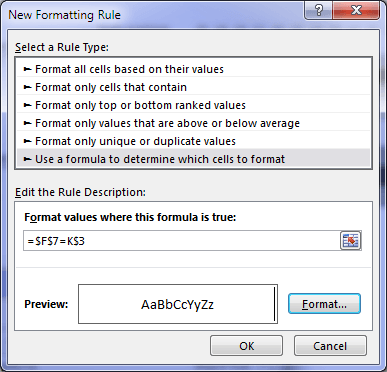Viewport: 387px width, 372px height.
Task: Click the range selector collapse dialog icon
Action: 351,241
